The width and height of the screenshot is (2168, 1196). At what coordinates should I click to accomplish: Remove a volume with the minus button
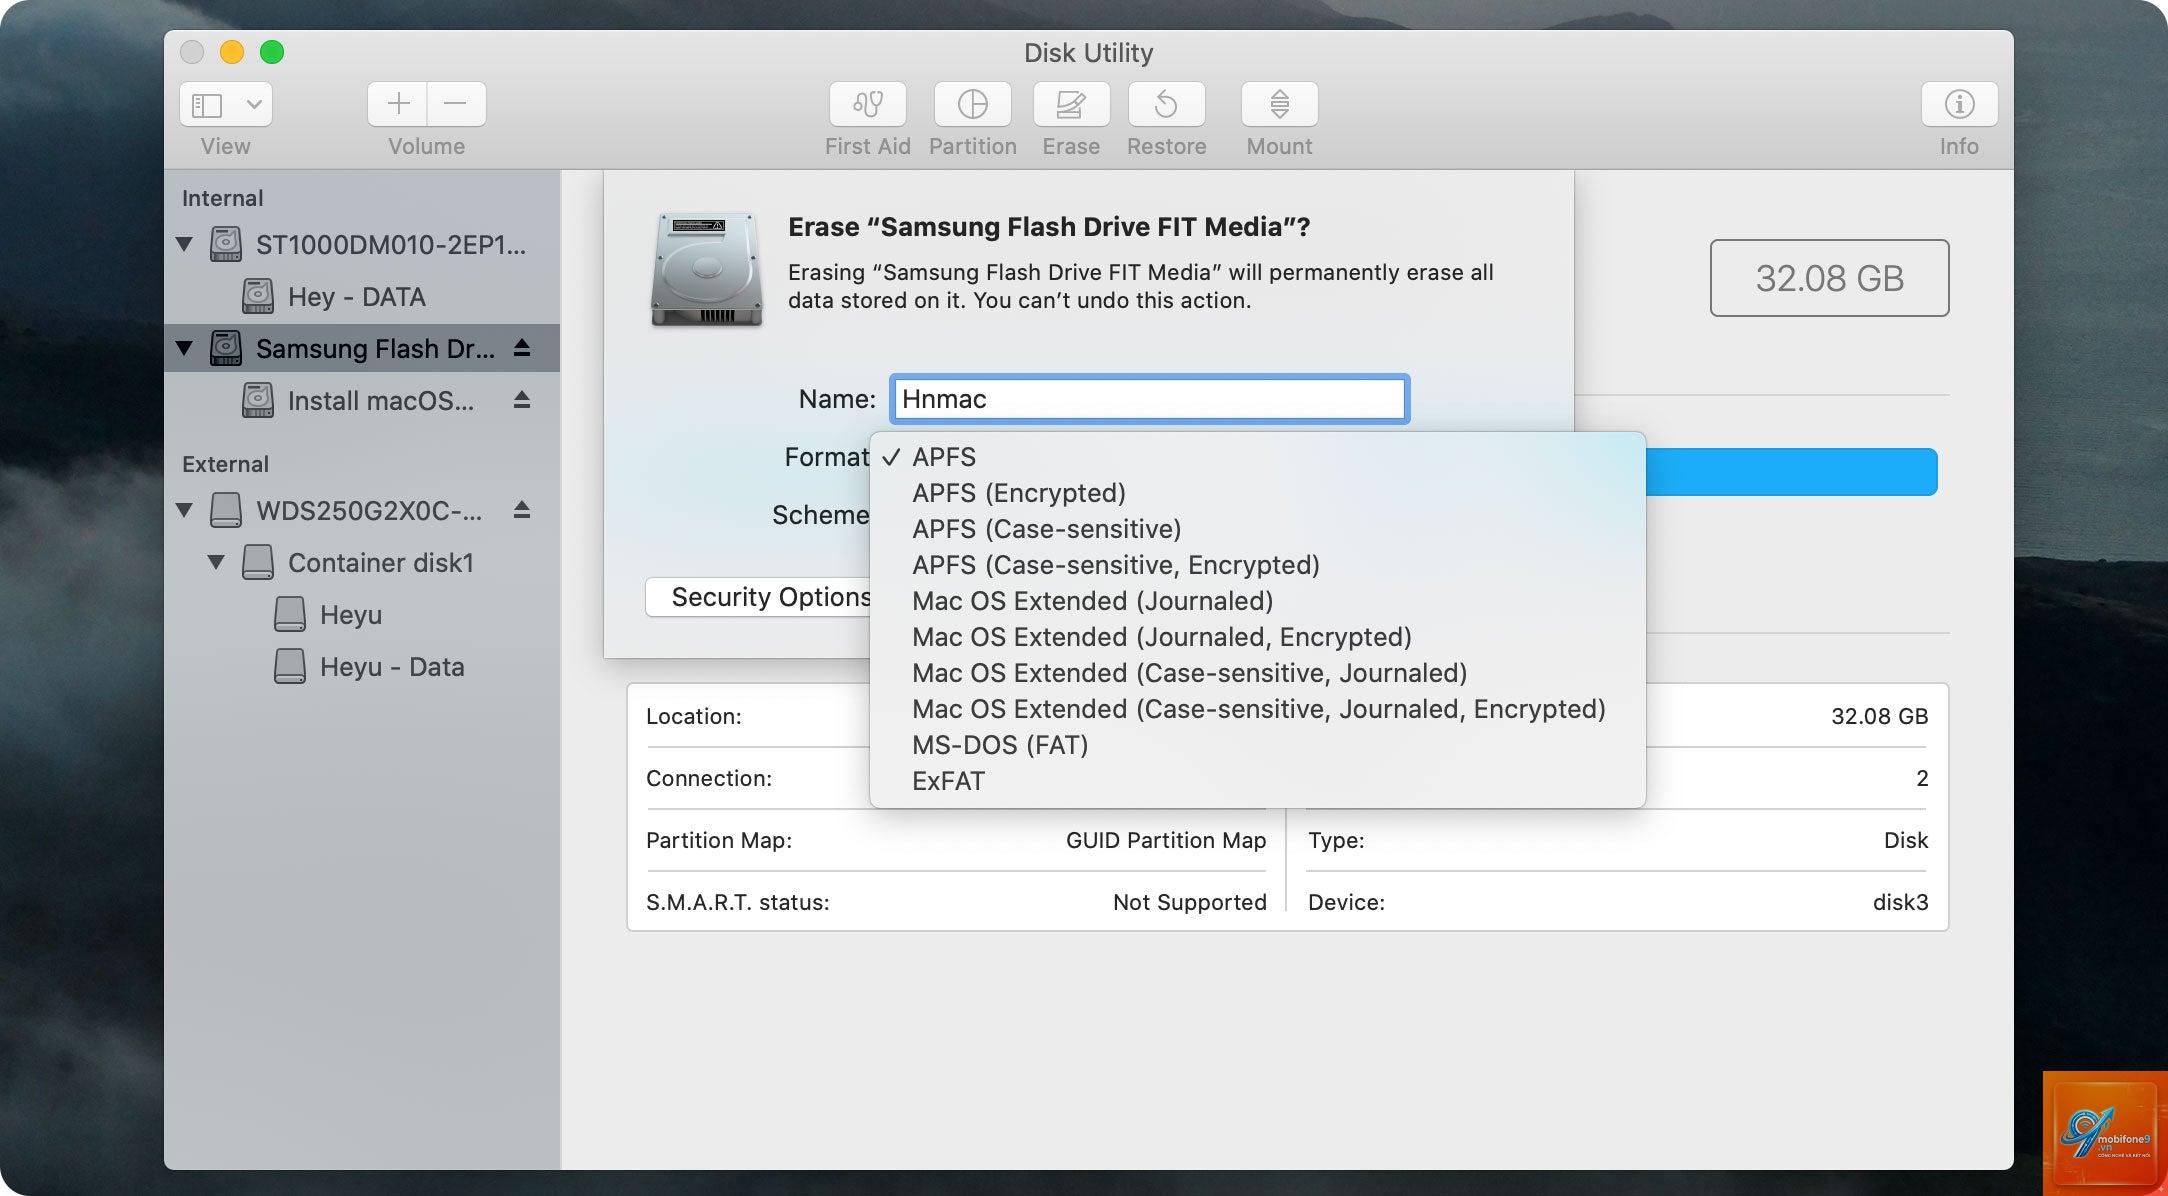[456, 104]
